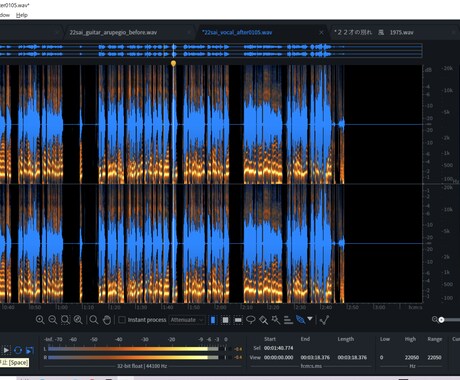Toggle loop playback button
This screenshot has width=460, height=380.
tap(18, 350)
